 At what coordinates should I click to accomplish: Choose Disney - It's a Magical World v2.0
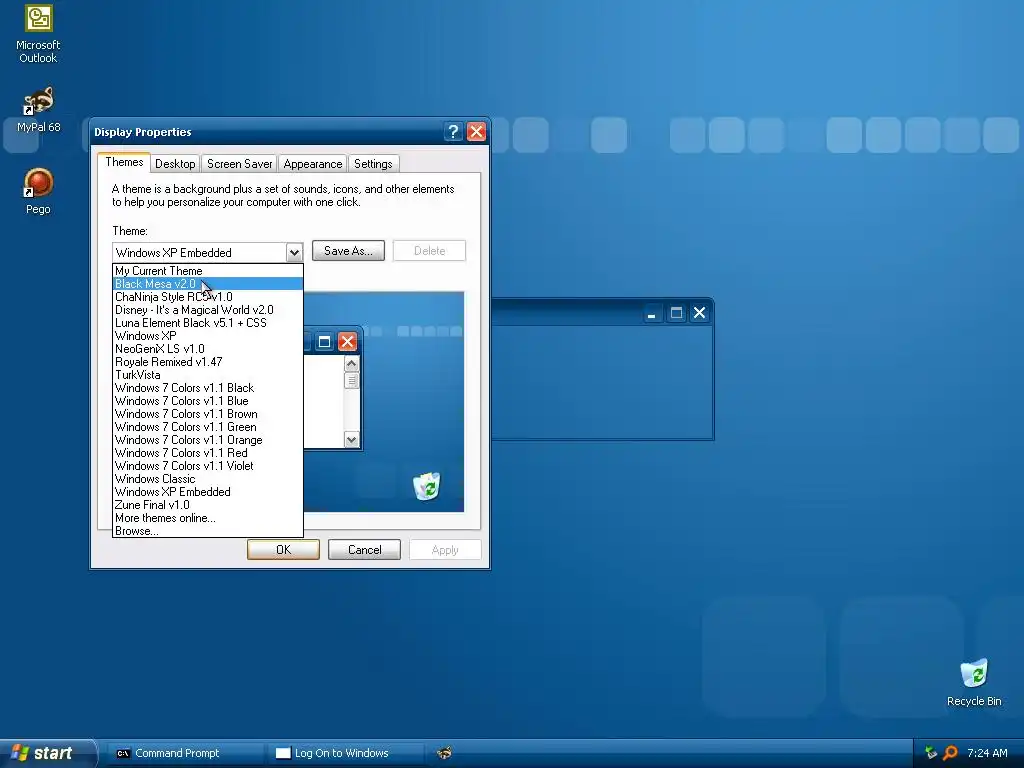click(208, 310)
